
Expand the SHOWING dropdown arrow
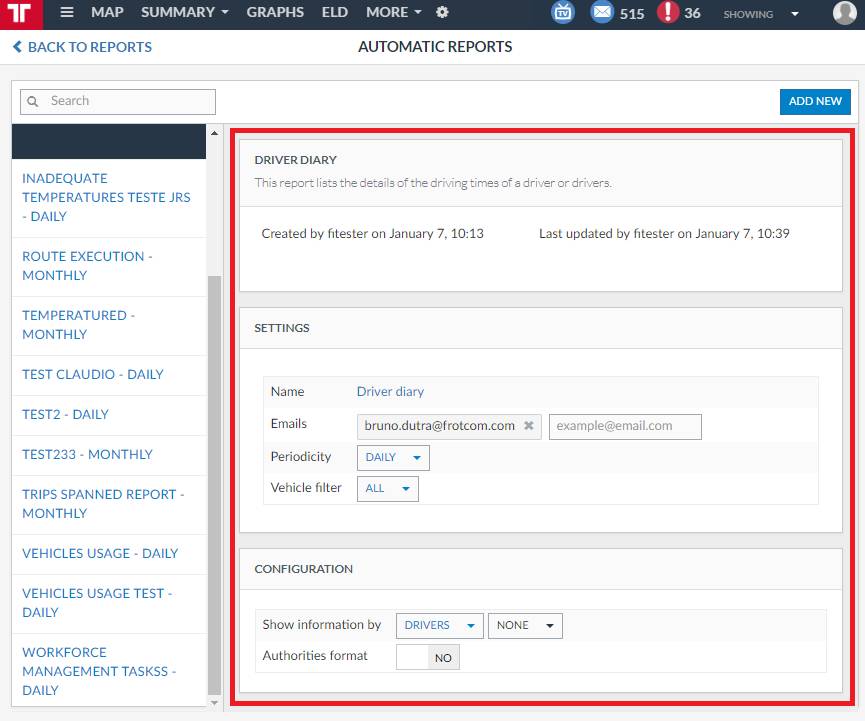[795, 14]
